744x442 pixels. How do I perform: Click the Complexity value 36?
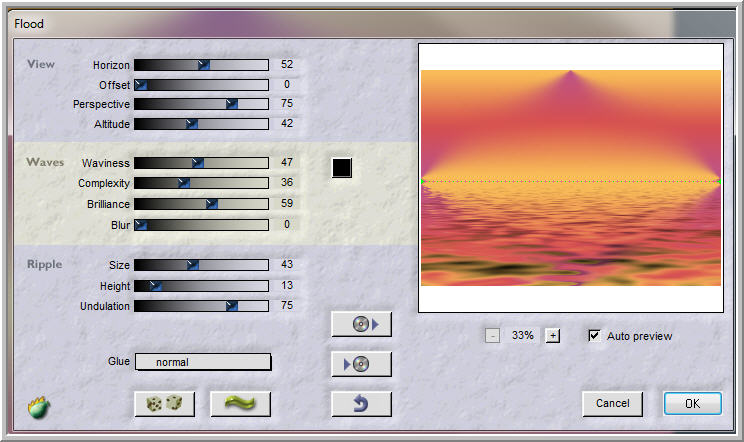[287, 182]
